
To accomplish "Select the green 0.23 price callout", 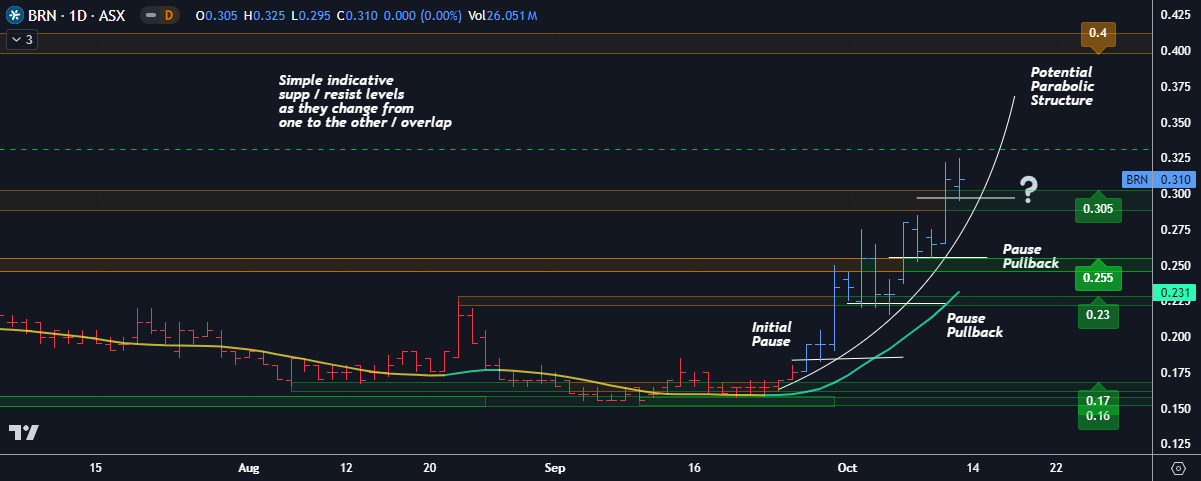I will (1098, 315).
